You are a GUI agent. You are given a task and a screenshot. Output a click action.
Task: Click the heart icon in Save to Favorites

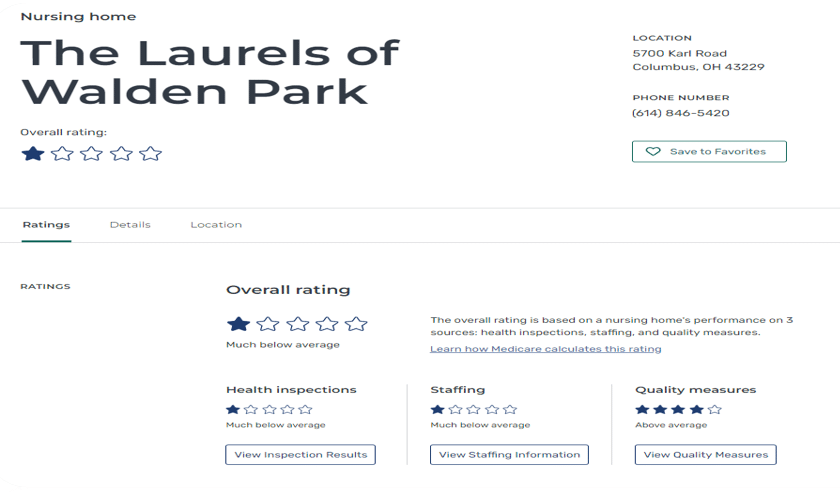[x=652, y=152]
